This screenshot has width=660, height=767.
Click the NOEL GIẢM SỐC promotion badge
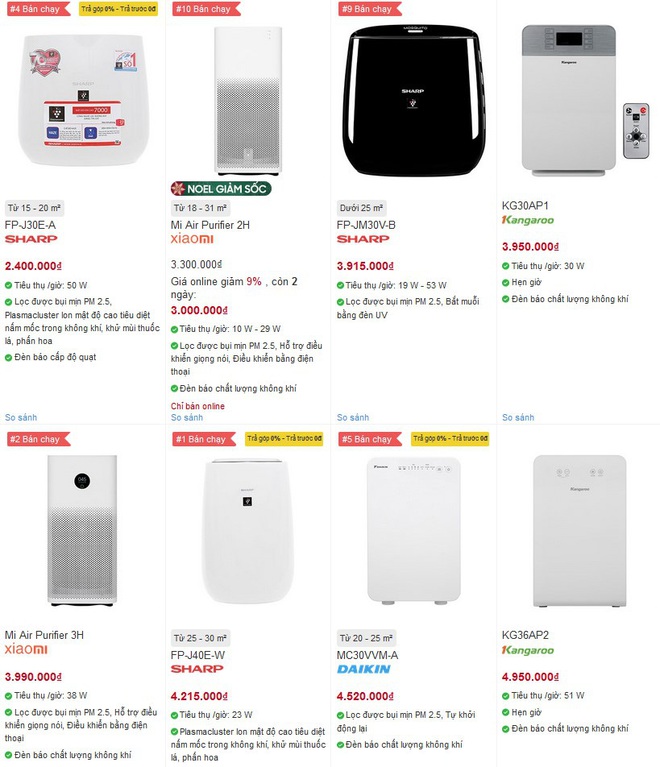221,189
